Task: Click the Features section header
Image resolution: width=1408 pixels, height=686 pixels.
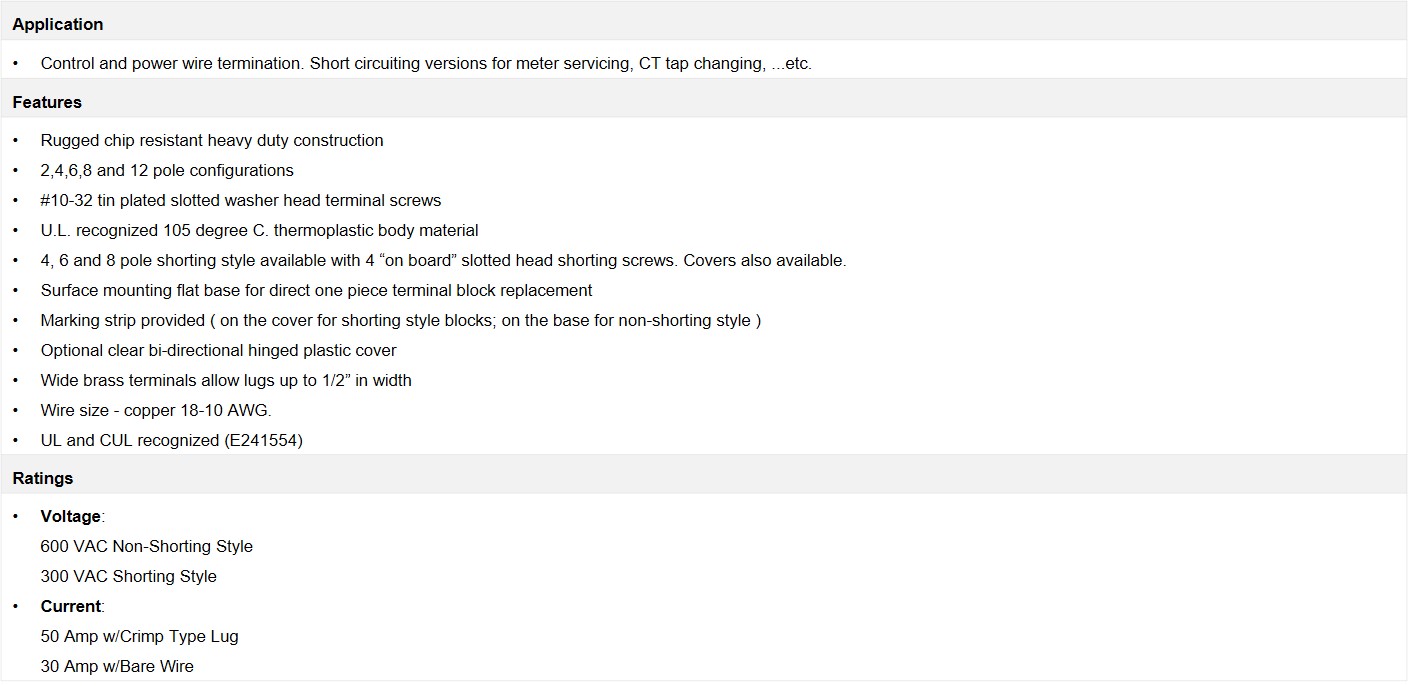Action: click(x=47, y=102)
